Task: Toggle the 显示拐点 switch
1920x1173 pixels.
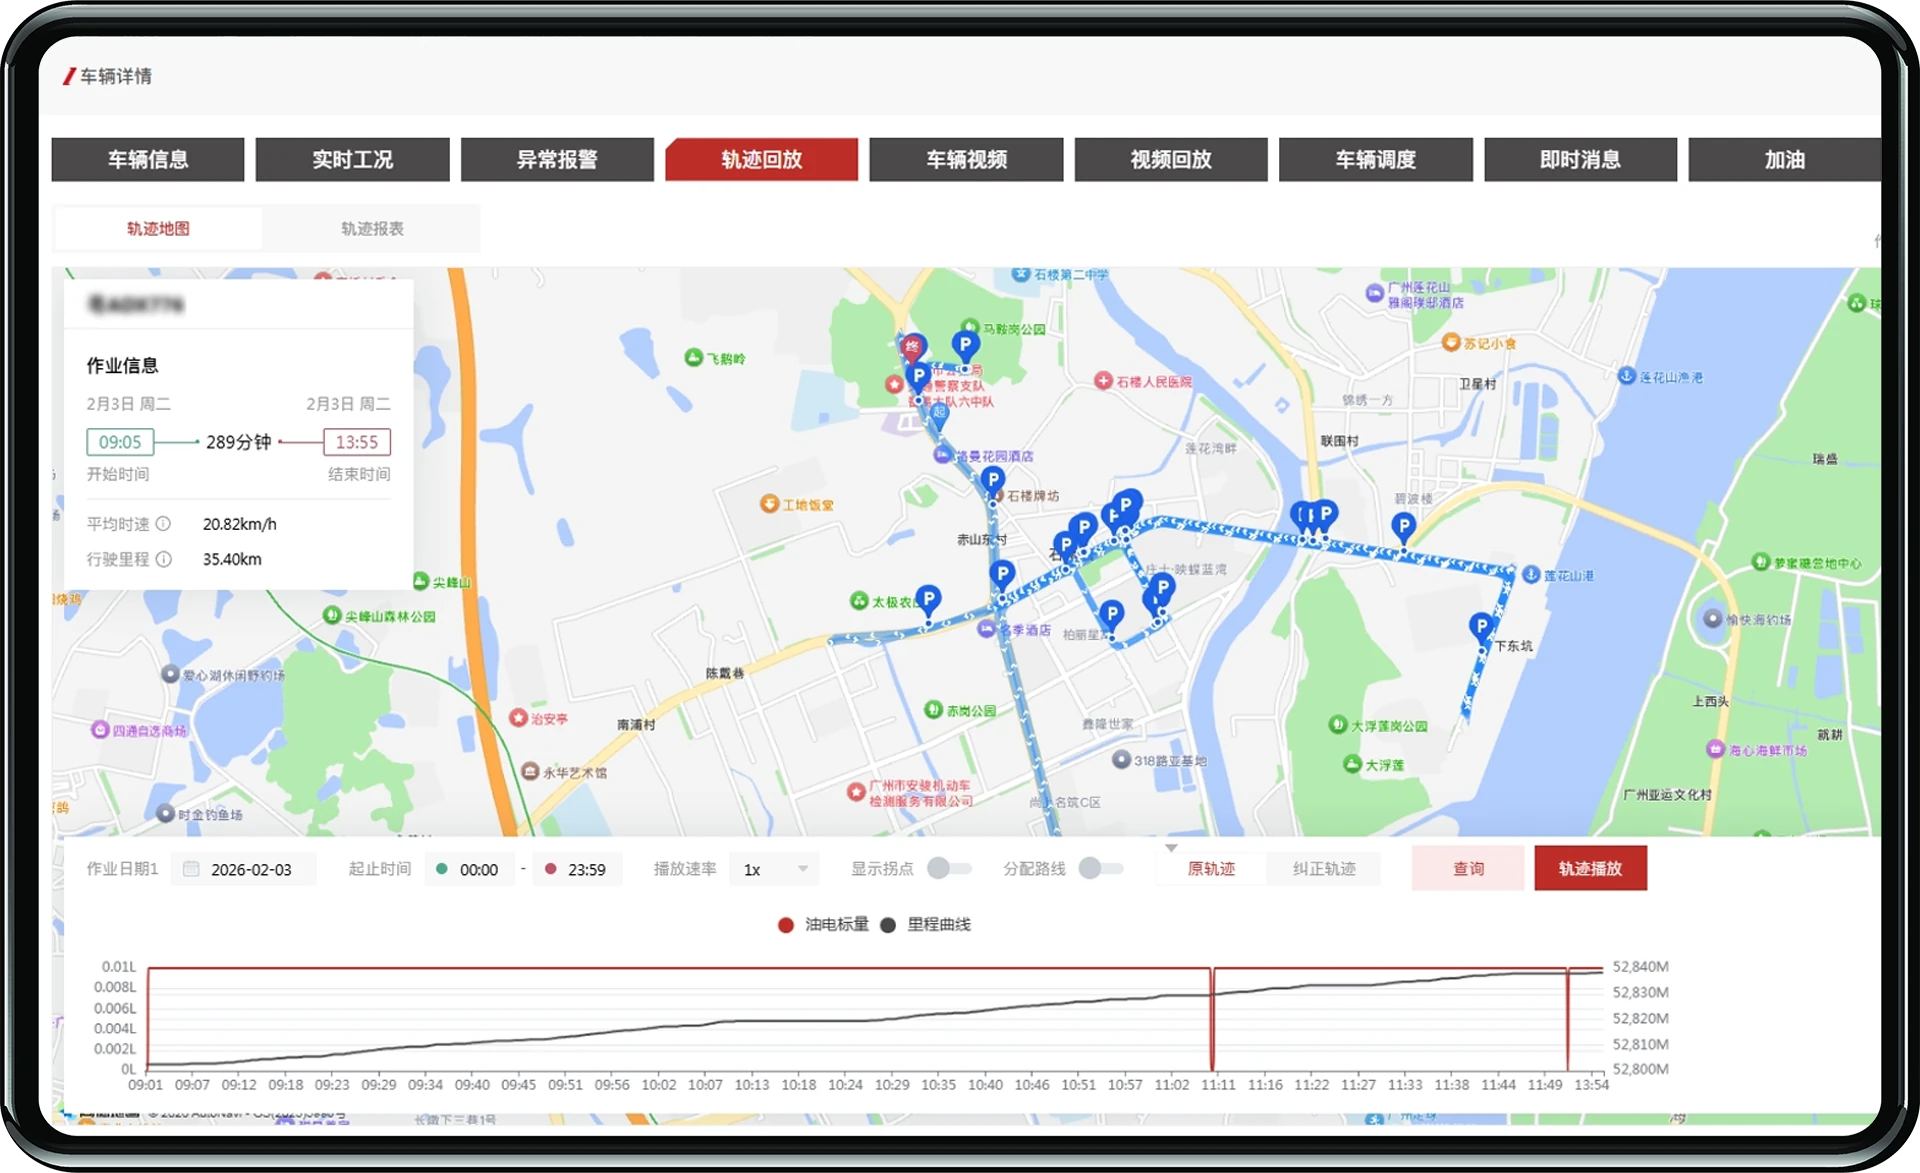Action: point(948,868)
